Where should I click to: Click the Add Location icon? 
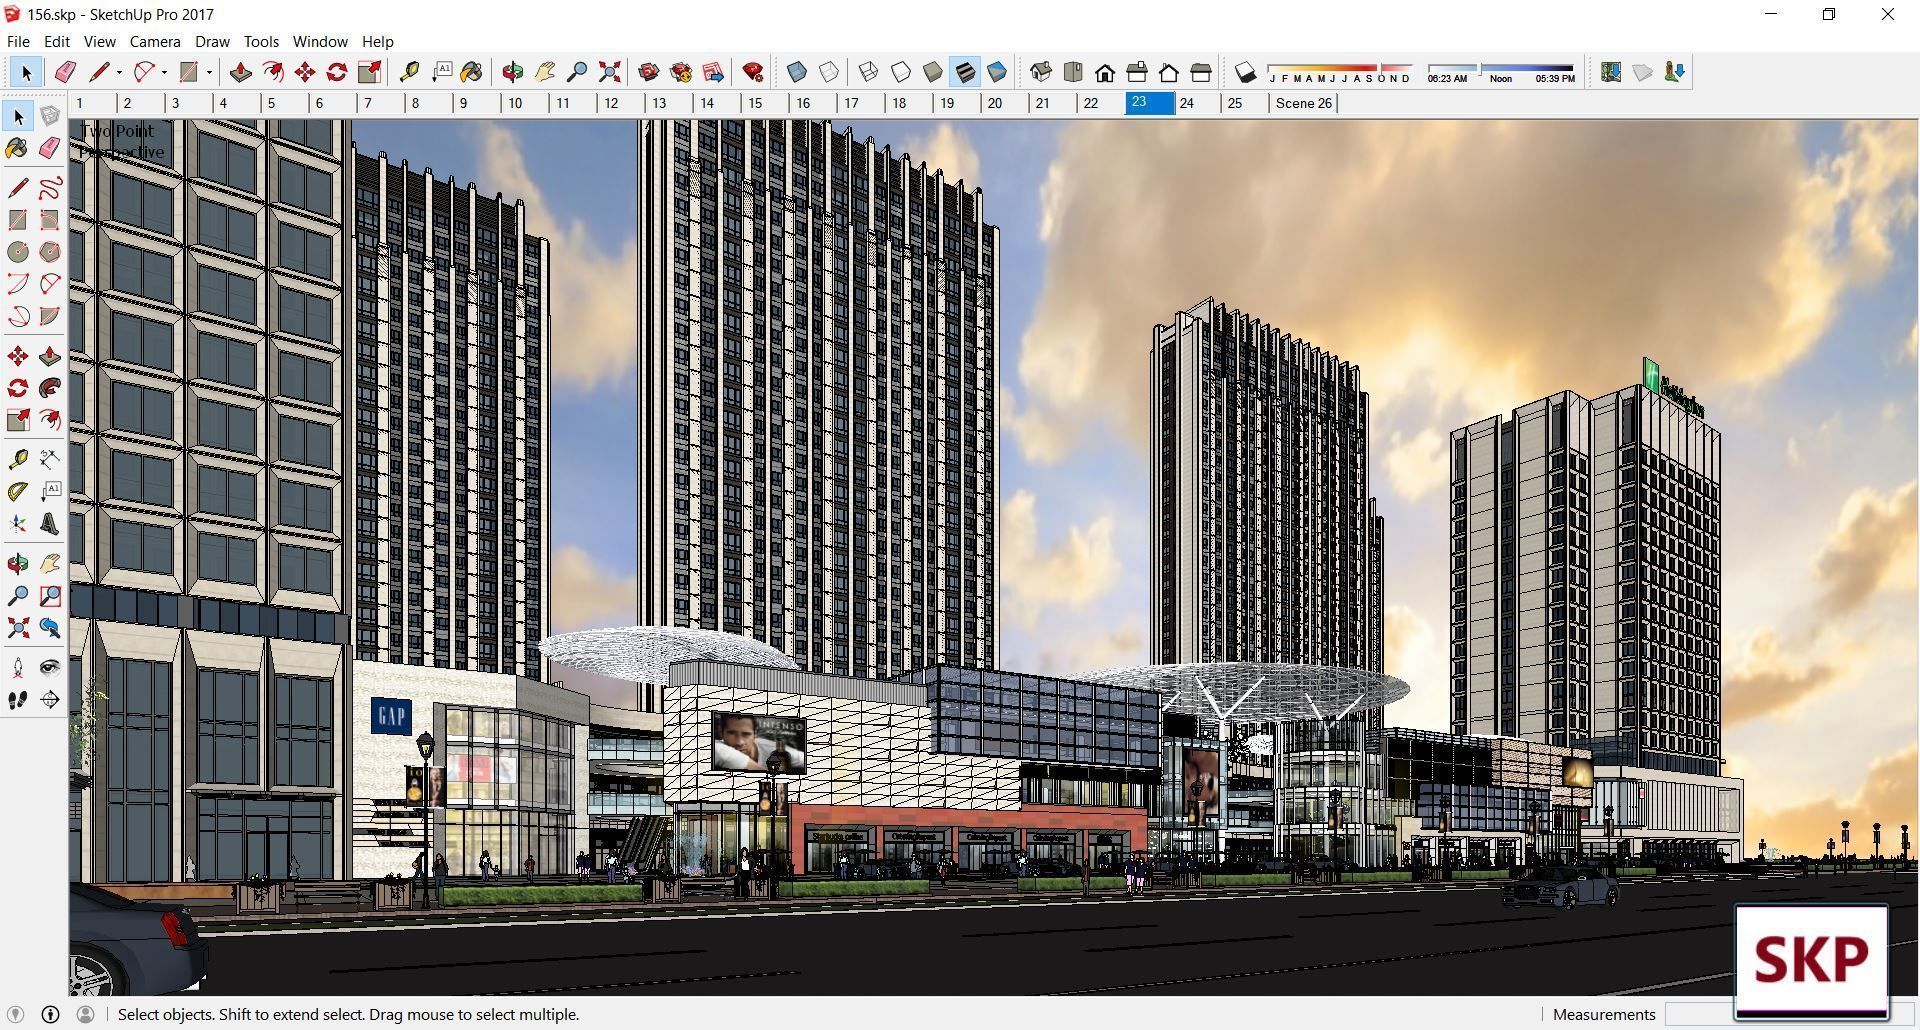click(x=1611, y=72)
